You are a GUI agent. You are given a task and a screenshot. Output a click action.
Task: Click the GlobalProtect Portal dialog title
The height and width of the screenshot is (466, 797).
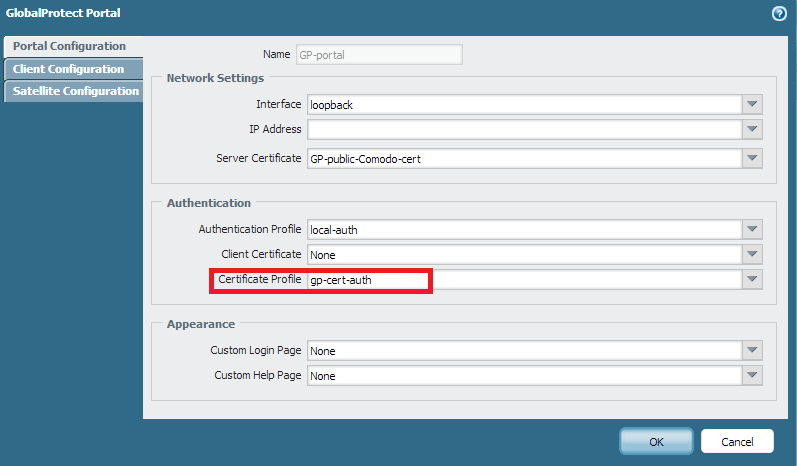[63, 13]
